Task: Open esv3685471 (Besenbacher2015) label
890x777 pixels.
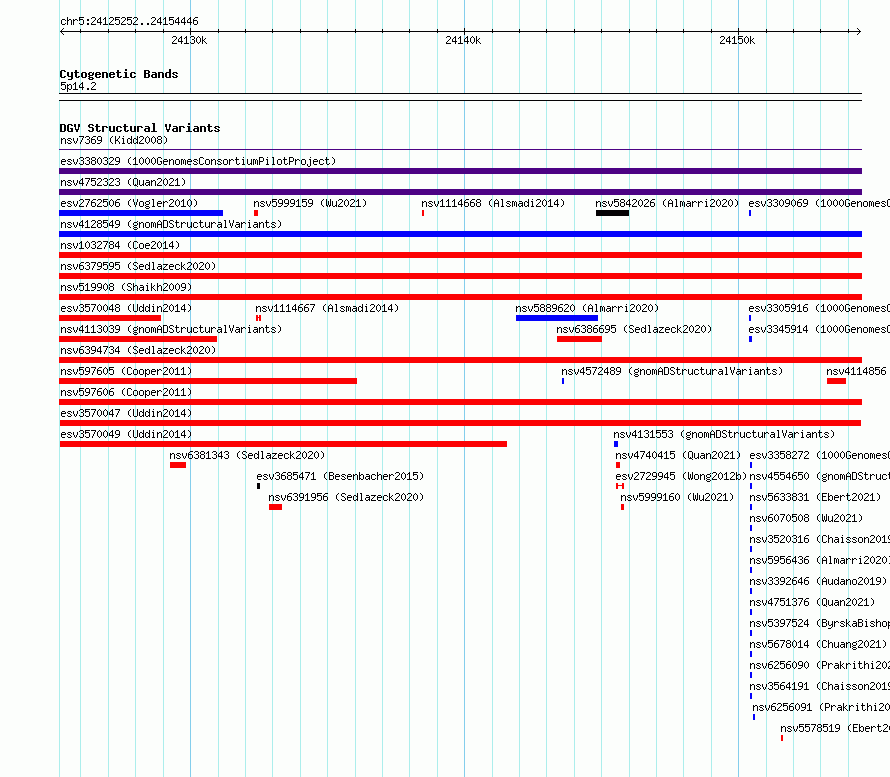Action: coord(340,476)
